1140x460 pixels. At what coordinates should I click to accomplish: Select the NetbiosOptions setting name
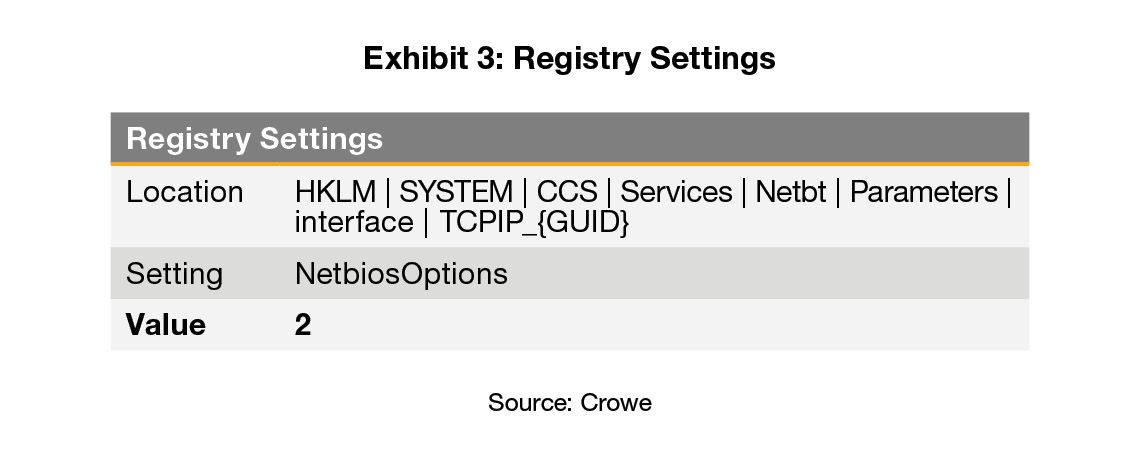tap(401, 273)
